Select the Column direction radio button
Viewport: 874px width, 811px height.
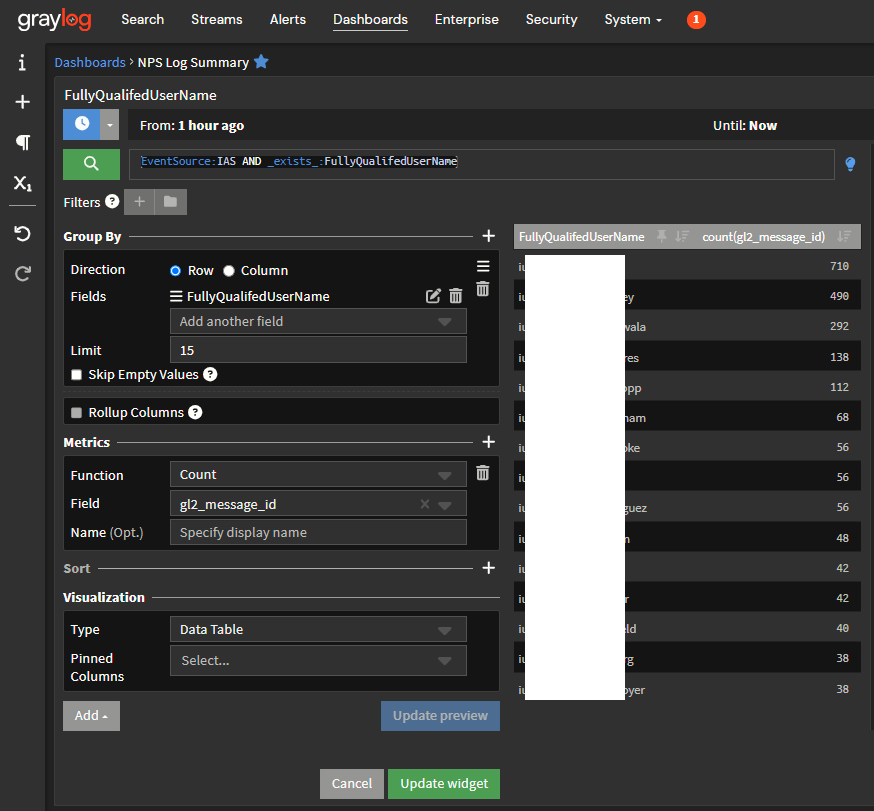(229, 271)
